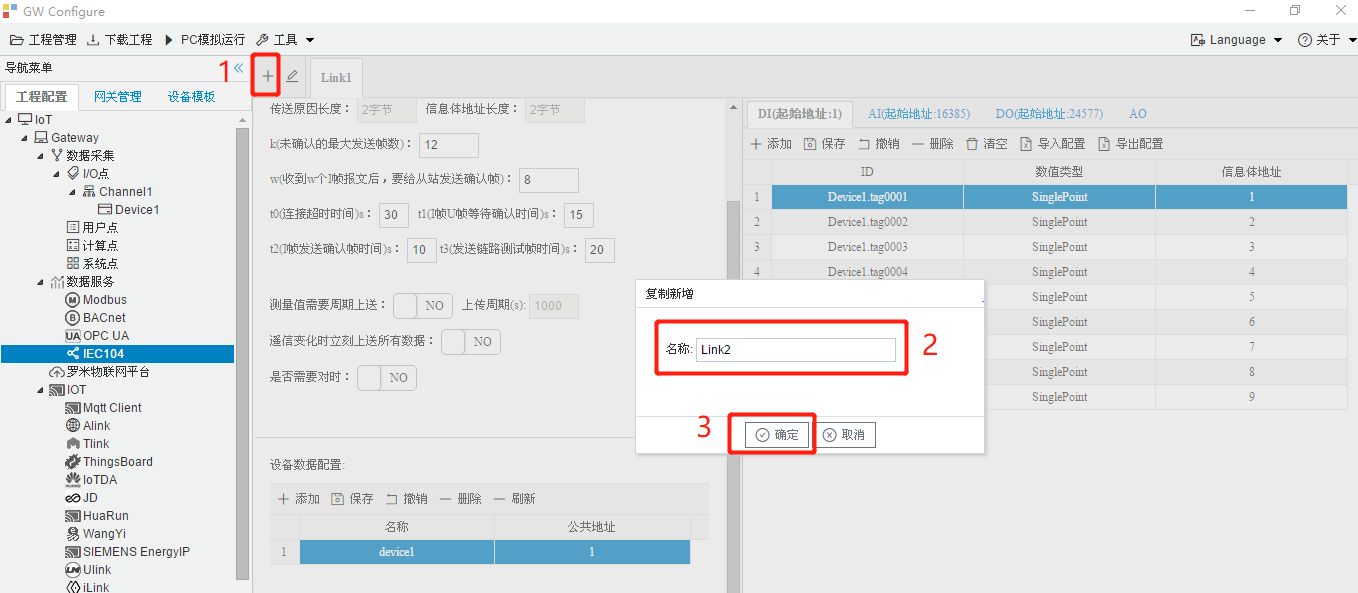Switch to AO tab
1358x593 pixels.
pyautogui.click(x=1138, y=114)
